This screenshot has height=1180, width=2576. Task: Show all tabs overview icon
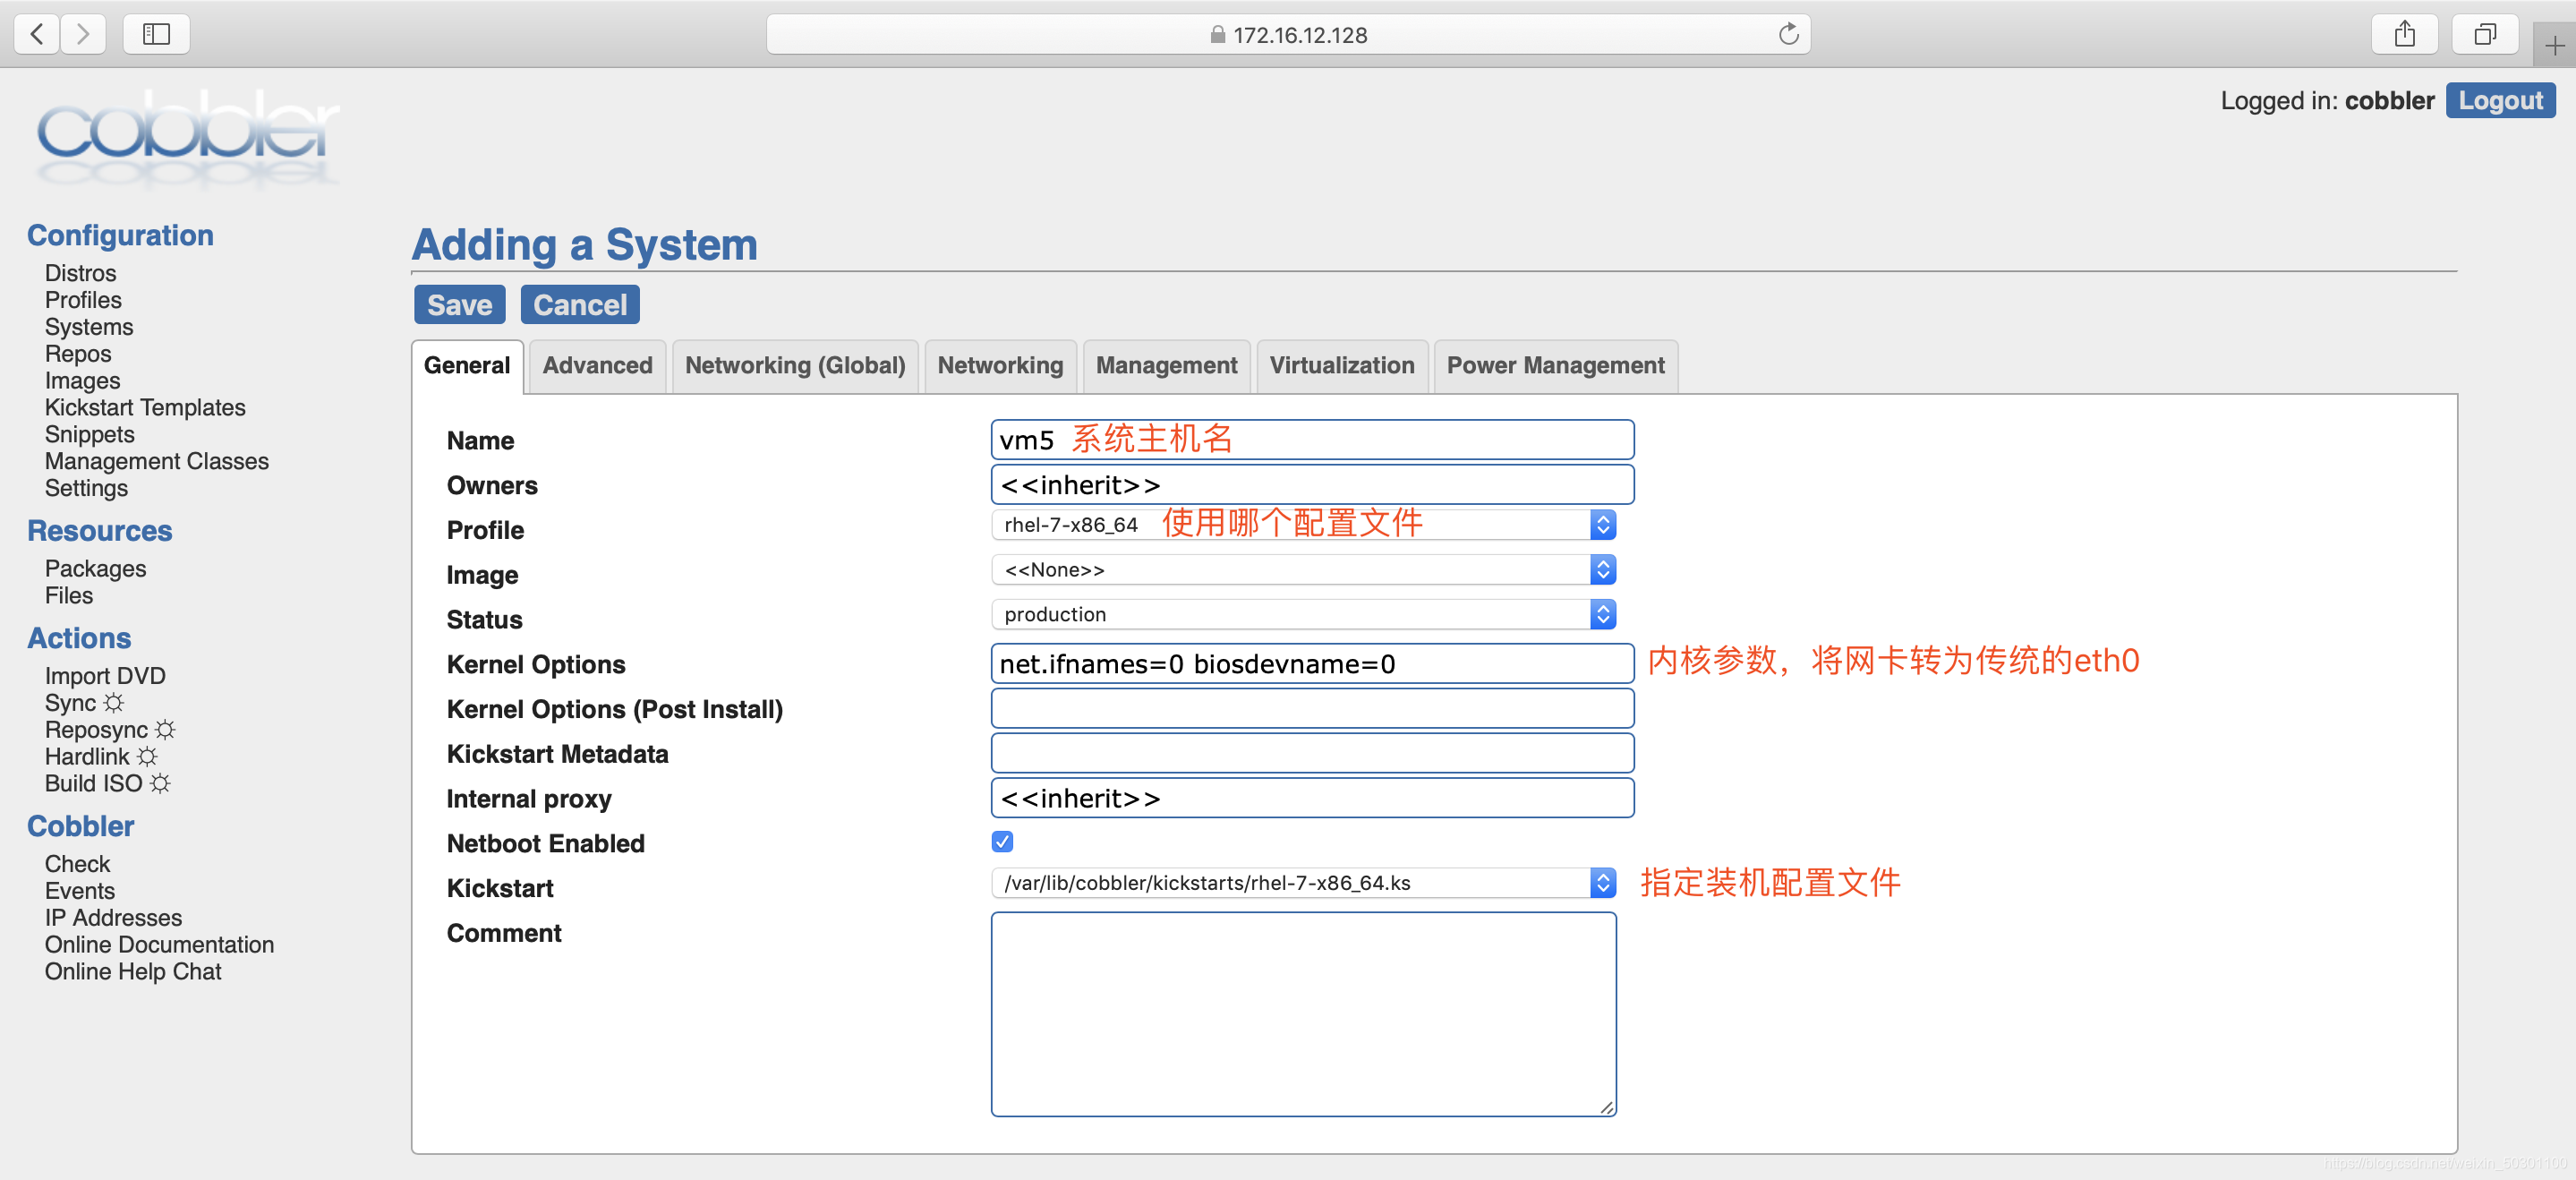2484,34
